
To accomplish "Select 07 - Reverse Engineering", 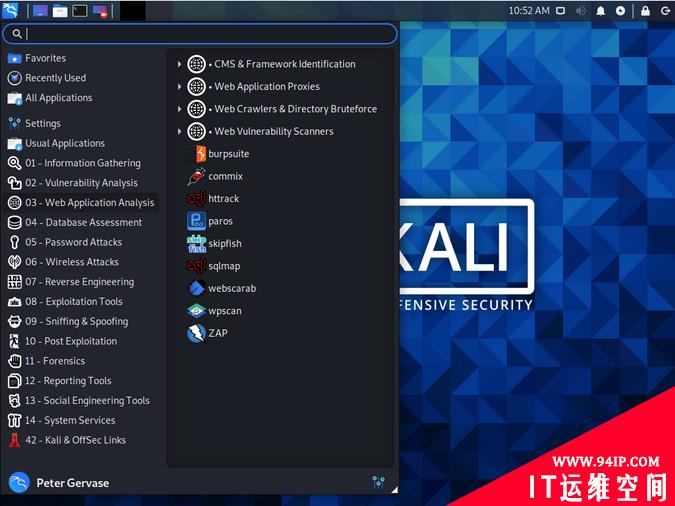I will pos(71,282).
